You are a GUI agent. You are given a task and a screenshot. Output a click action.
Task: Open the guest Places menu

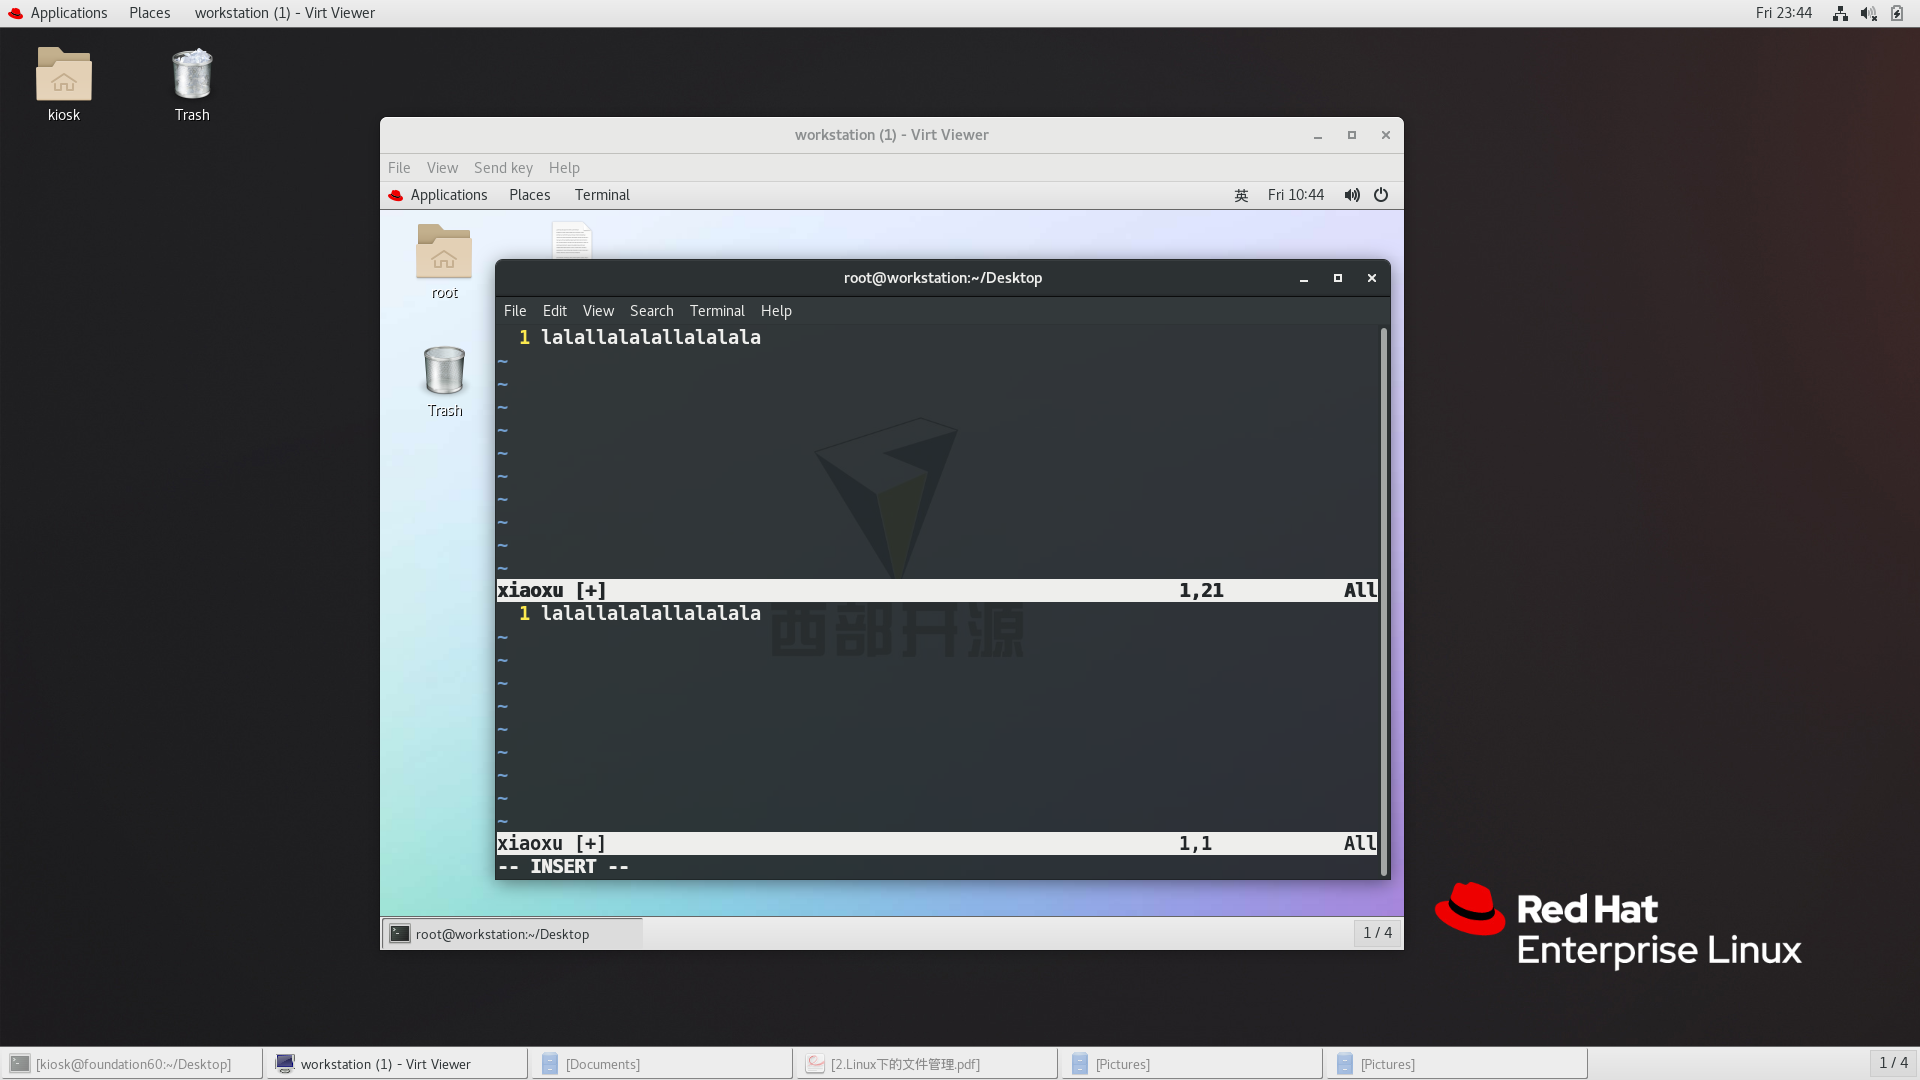coord(529,195)
